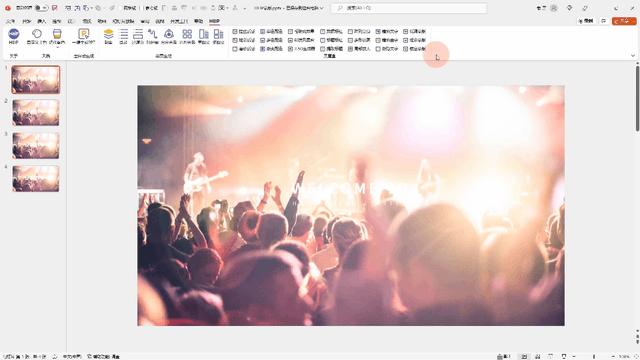The height and width of the screenshot is (360, 640).
Task: Switch to Normal view from the status bar
Action: [524, 356]
